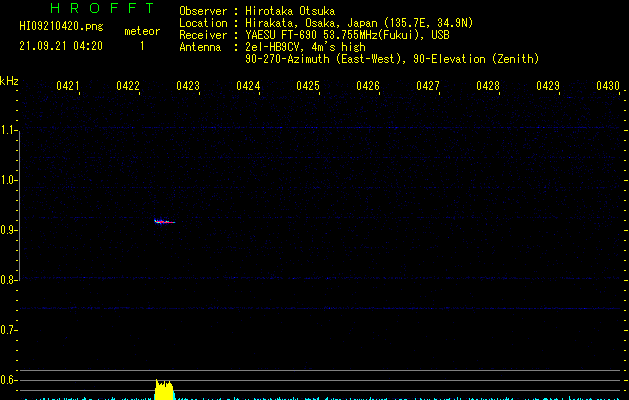
Task: Click the 0422 time marker
Action: (128, 86)
